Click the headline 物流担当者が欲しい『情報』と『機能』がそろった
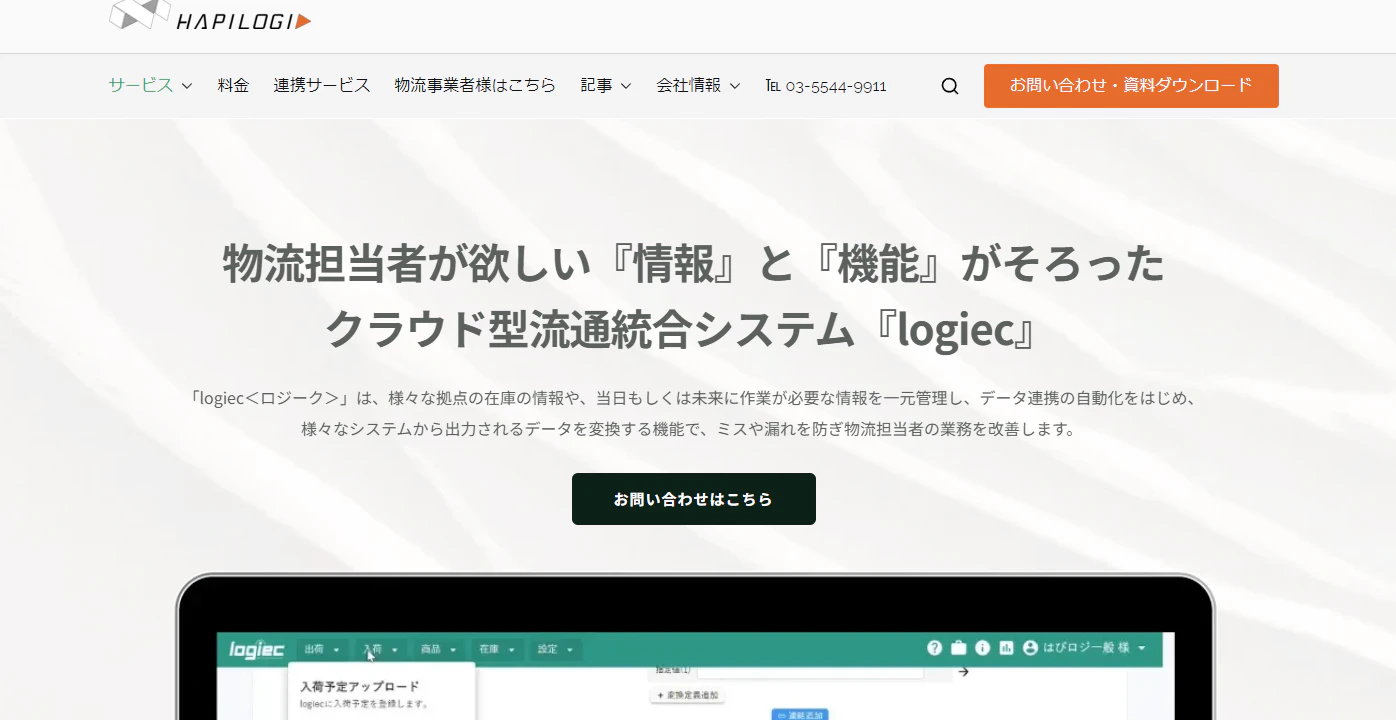Image resolution: width=1396 pixels, height=720 pixels. (694, 264)
